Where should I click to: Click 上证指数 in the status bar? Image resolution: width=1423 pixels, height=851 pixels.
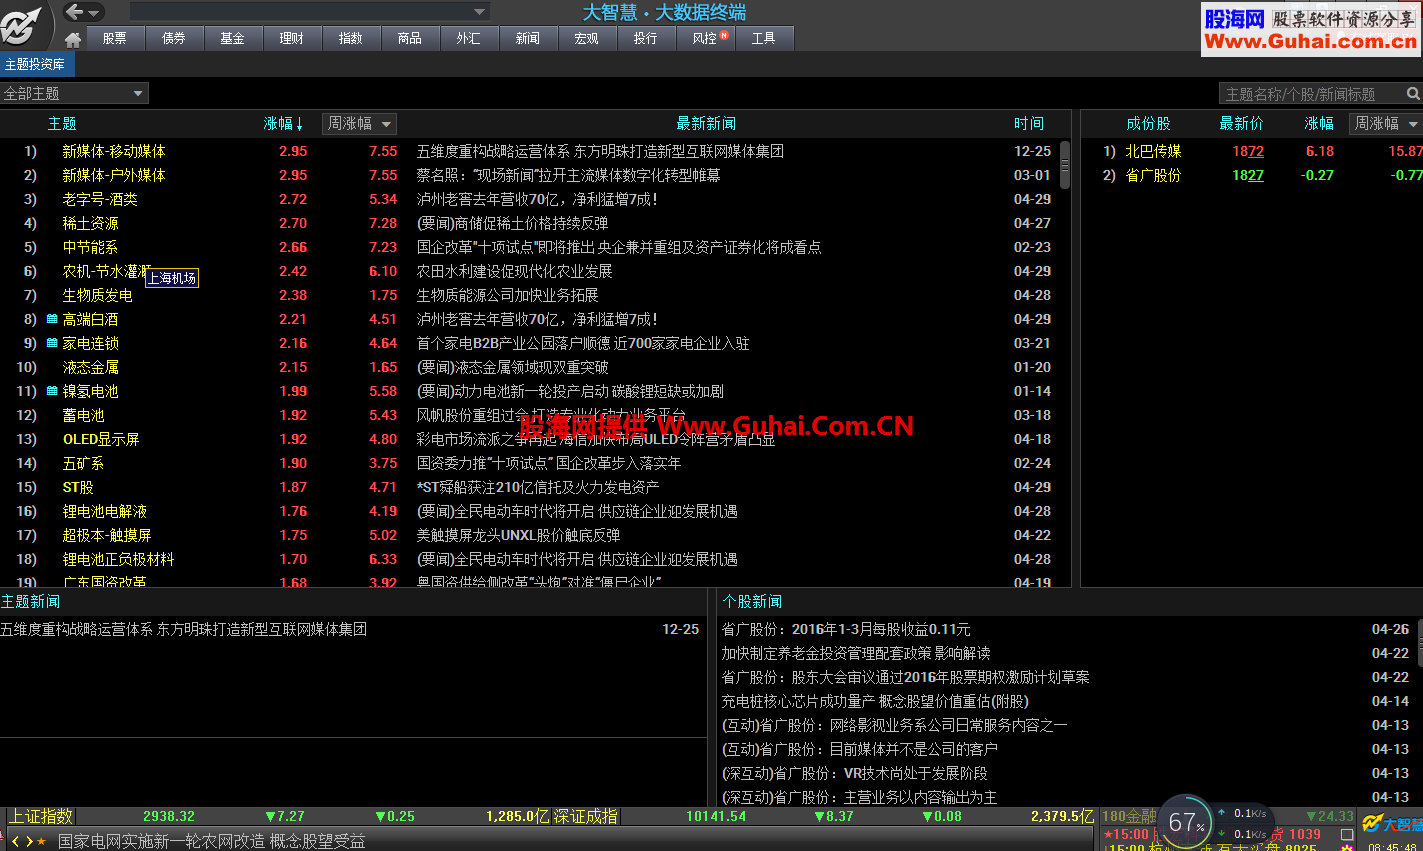point(41,816)
